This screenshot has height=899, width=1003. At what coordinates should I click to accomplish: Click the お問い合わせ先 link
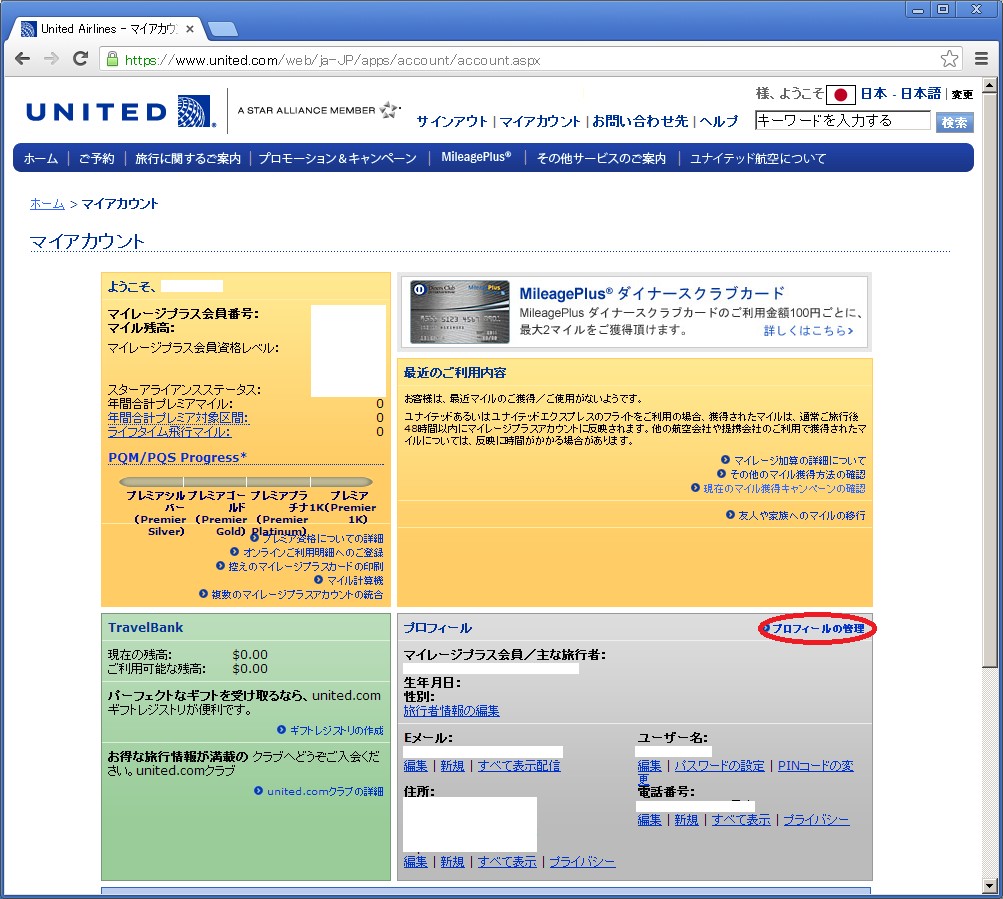[x=640, y=121]
